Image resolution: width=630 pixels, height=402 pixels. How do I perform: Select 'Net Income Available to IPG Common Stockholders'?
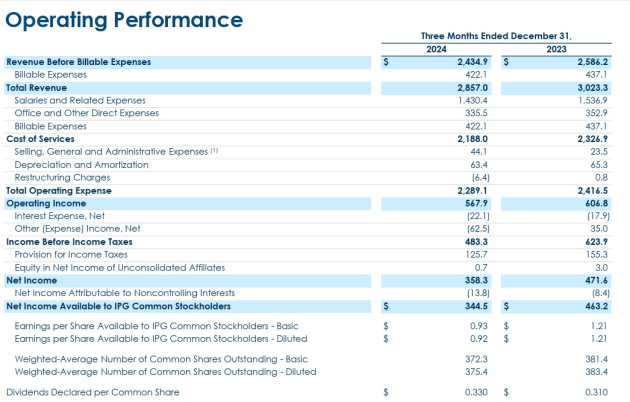click(119, 306)
